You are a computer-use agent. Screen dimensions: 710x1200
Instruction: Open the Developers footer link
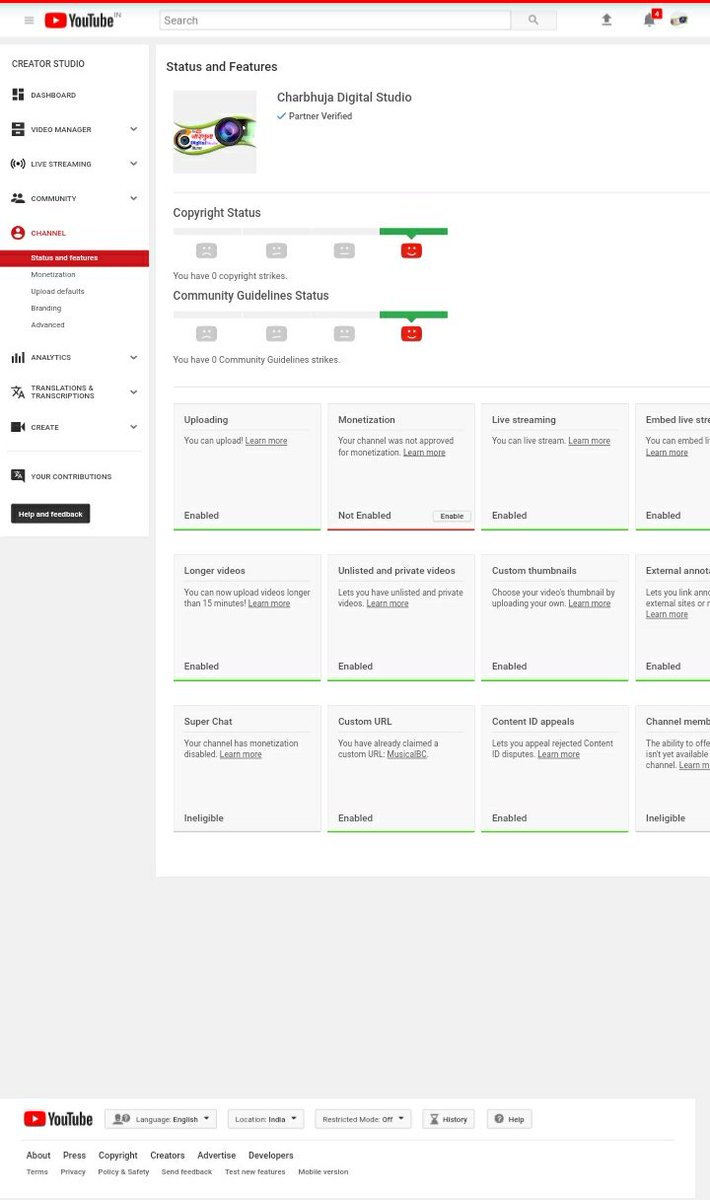tap(271, 1155)
